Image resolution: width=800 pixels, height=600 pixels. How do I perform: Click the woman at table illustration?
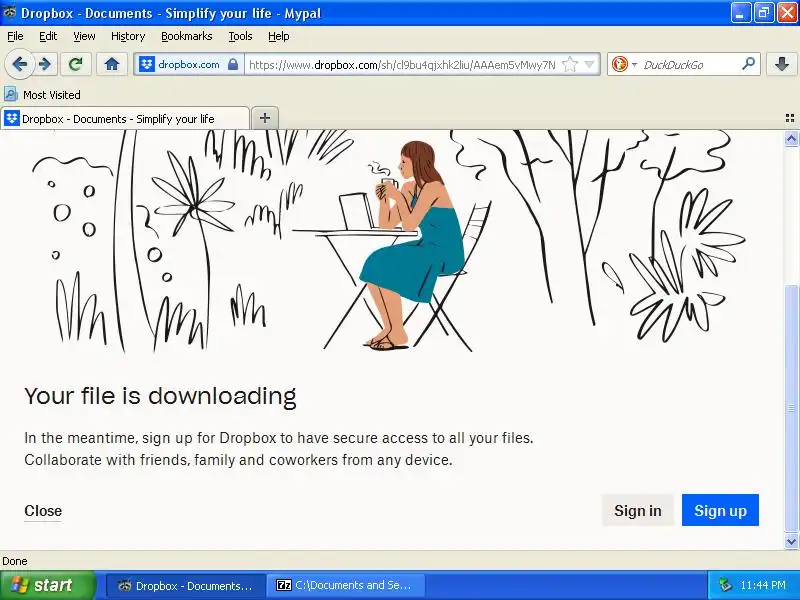click(394, 247)
